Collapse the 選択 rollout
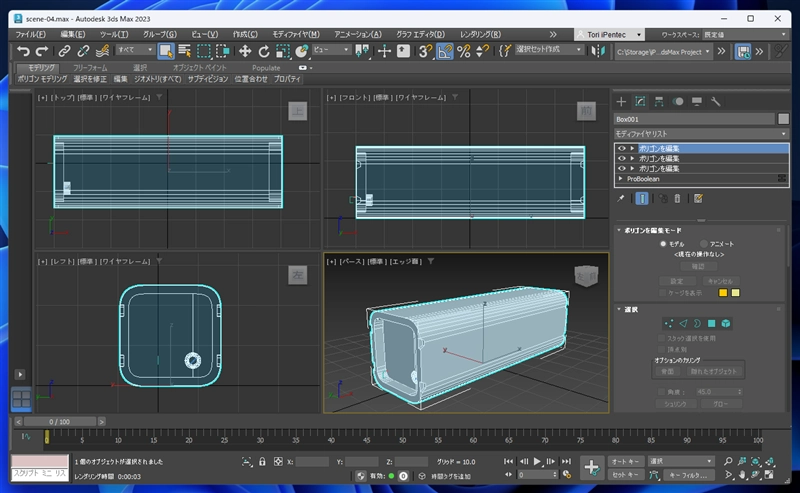This screenshot has height=493, width=800. pyautogui.click(x=630, y=308)
